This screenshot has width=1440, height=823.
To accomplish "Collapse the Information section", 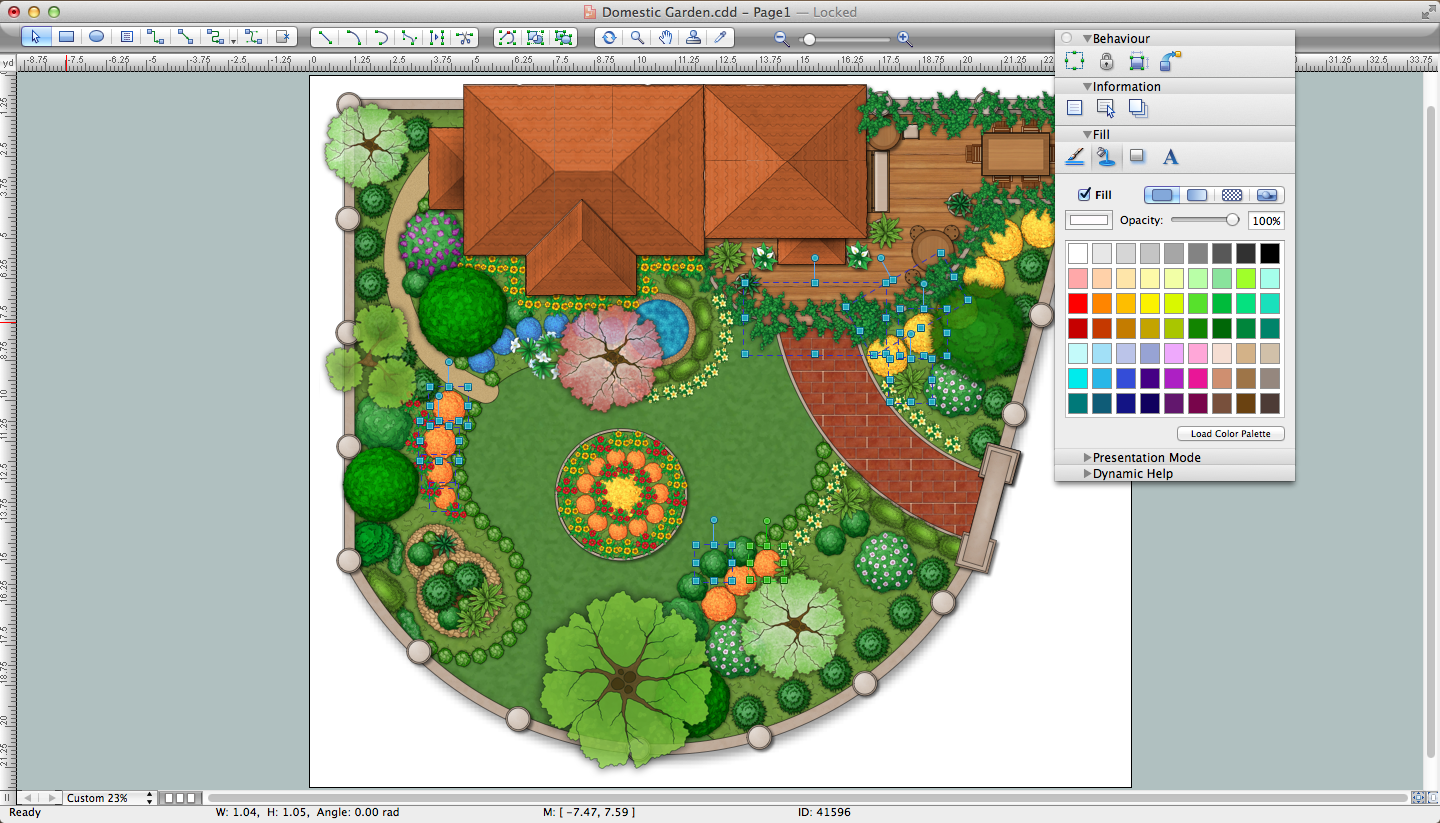I will click(1087, 87).
